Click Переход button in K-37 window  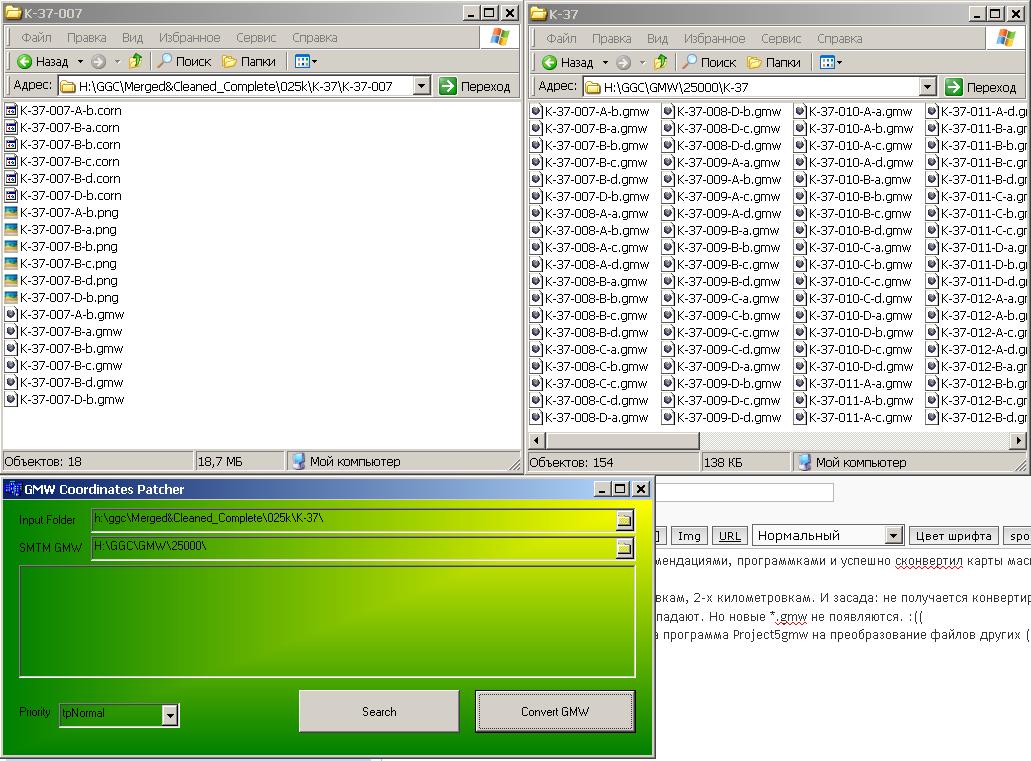pyautogui.click(x=980, y=87)
